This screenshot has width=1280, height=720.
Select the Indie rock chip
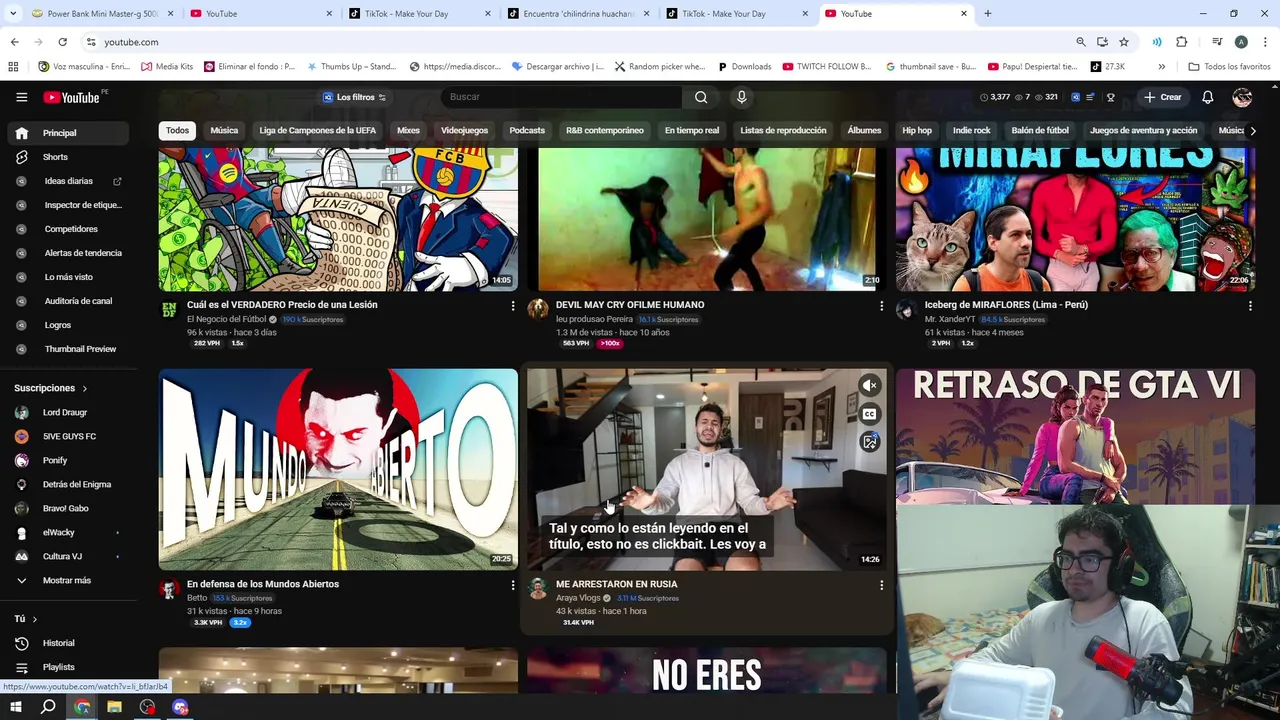[971, 131]
